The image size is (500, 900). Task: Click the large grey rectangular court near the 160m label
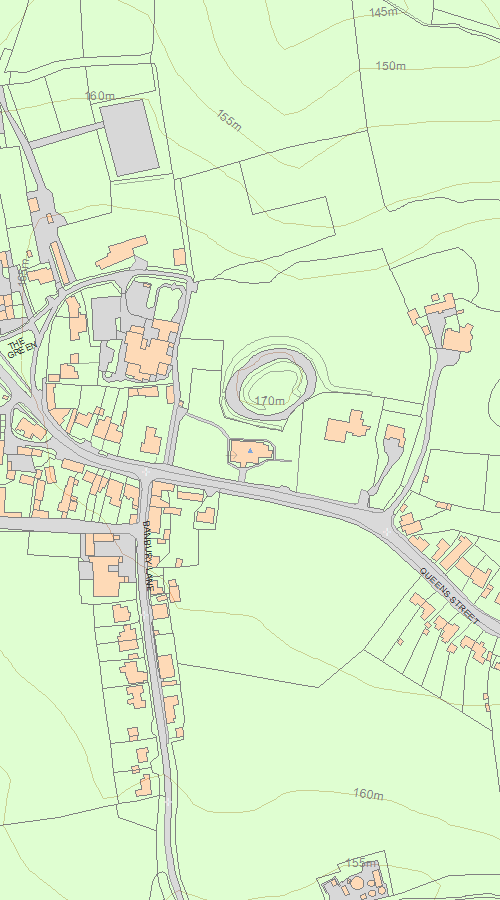pos(130,138)
